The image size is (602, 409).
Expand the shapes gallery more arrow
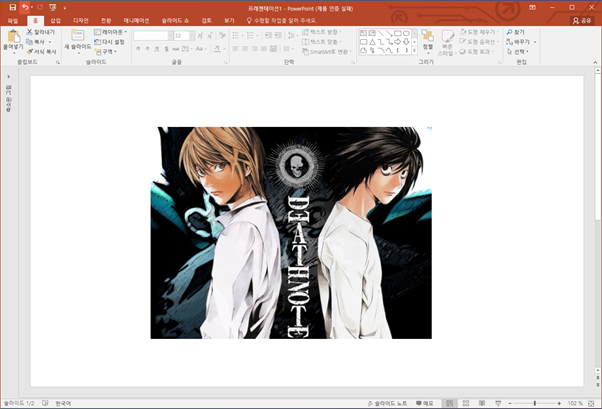click(x=414, y=50)
